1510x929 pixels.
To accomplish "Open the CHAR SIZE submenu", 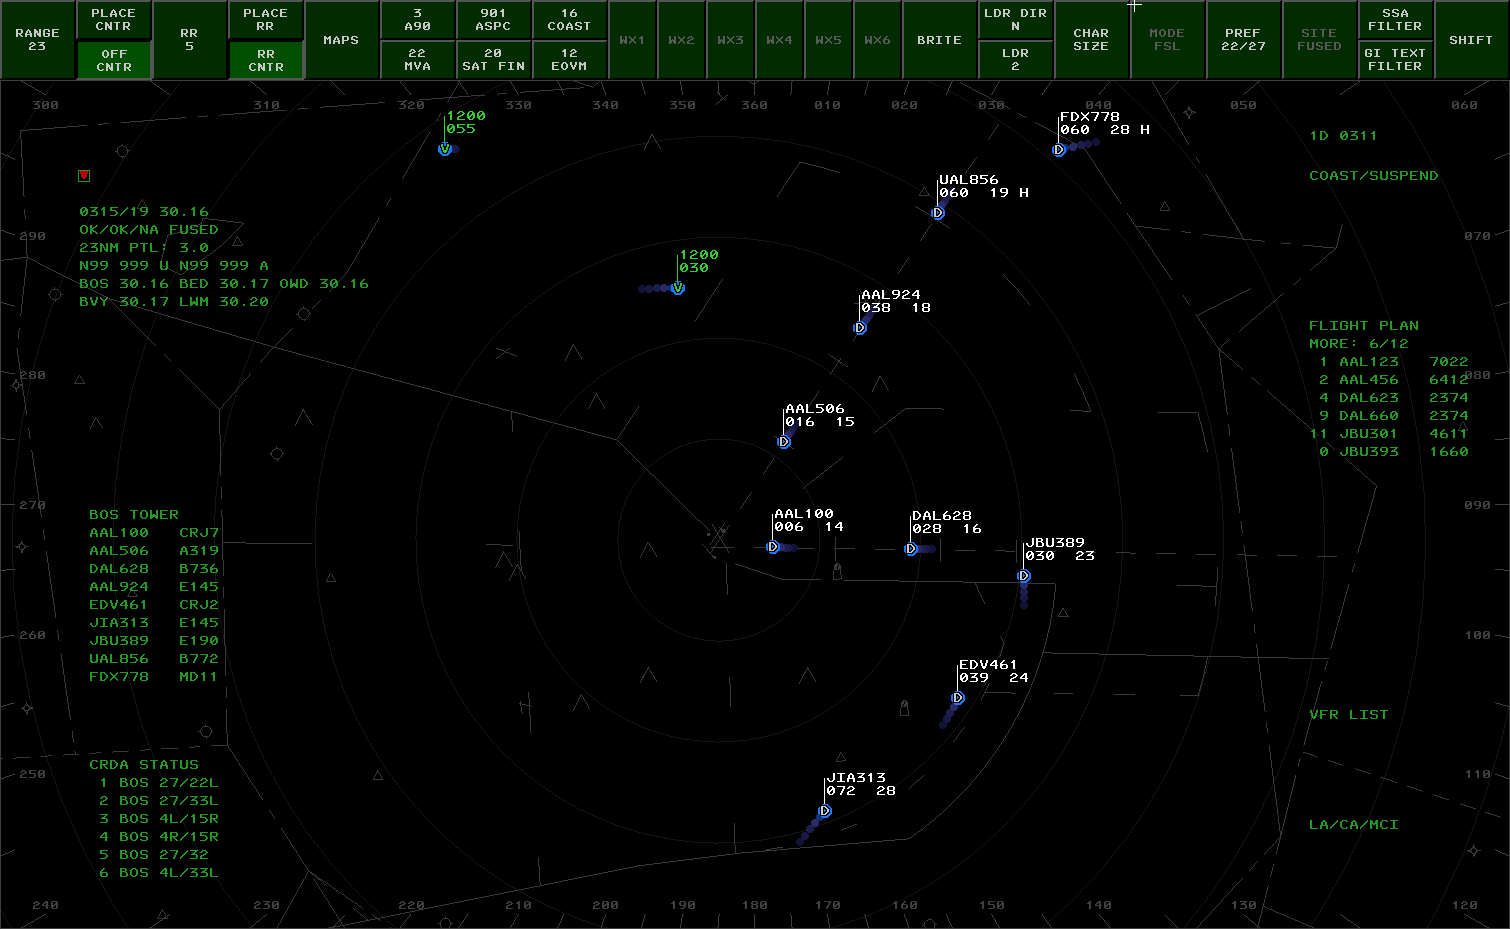I will [x=1091, y=40].
